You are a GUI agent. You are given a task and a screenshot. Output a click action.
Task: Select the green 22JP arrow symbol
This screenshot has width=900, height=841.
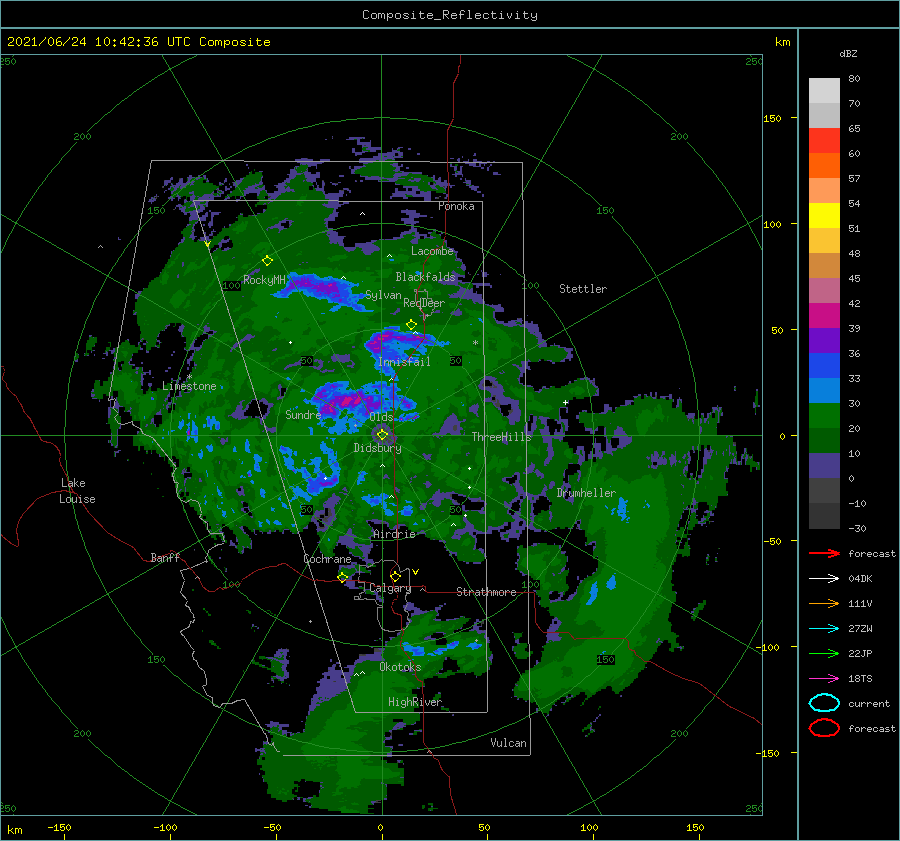click(x=824, y=653)
